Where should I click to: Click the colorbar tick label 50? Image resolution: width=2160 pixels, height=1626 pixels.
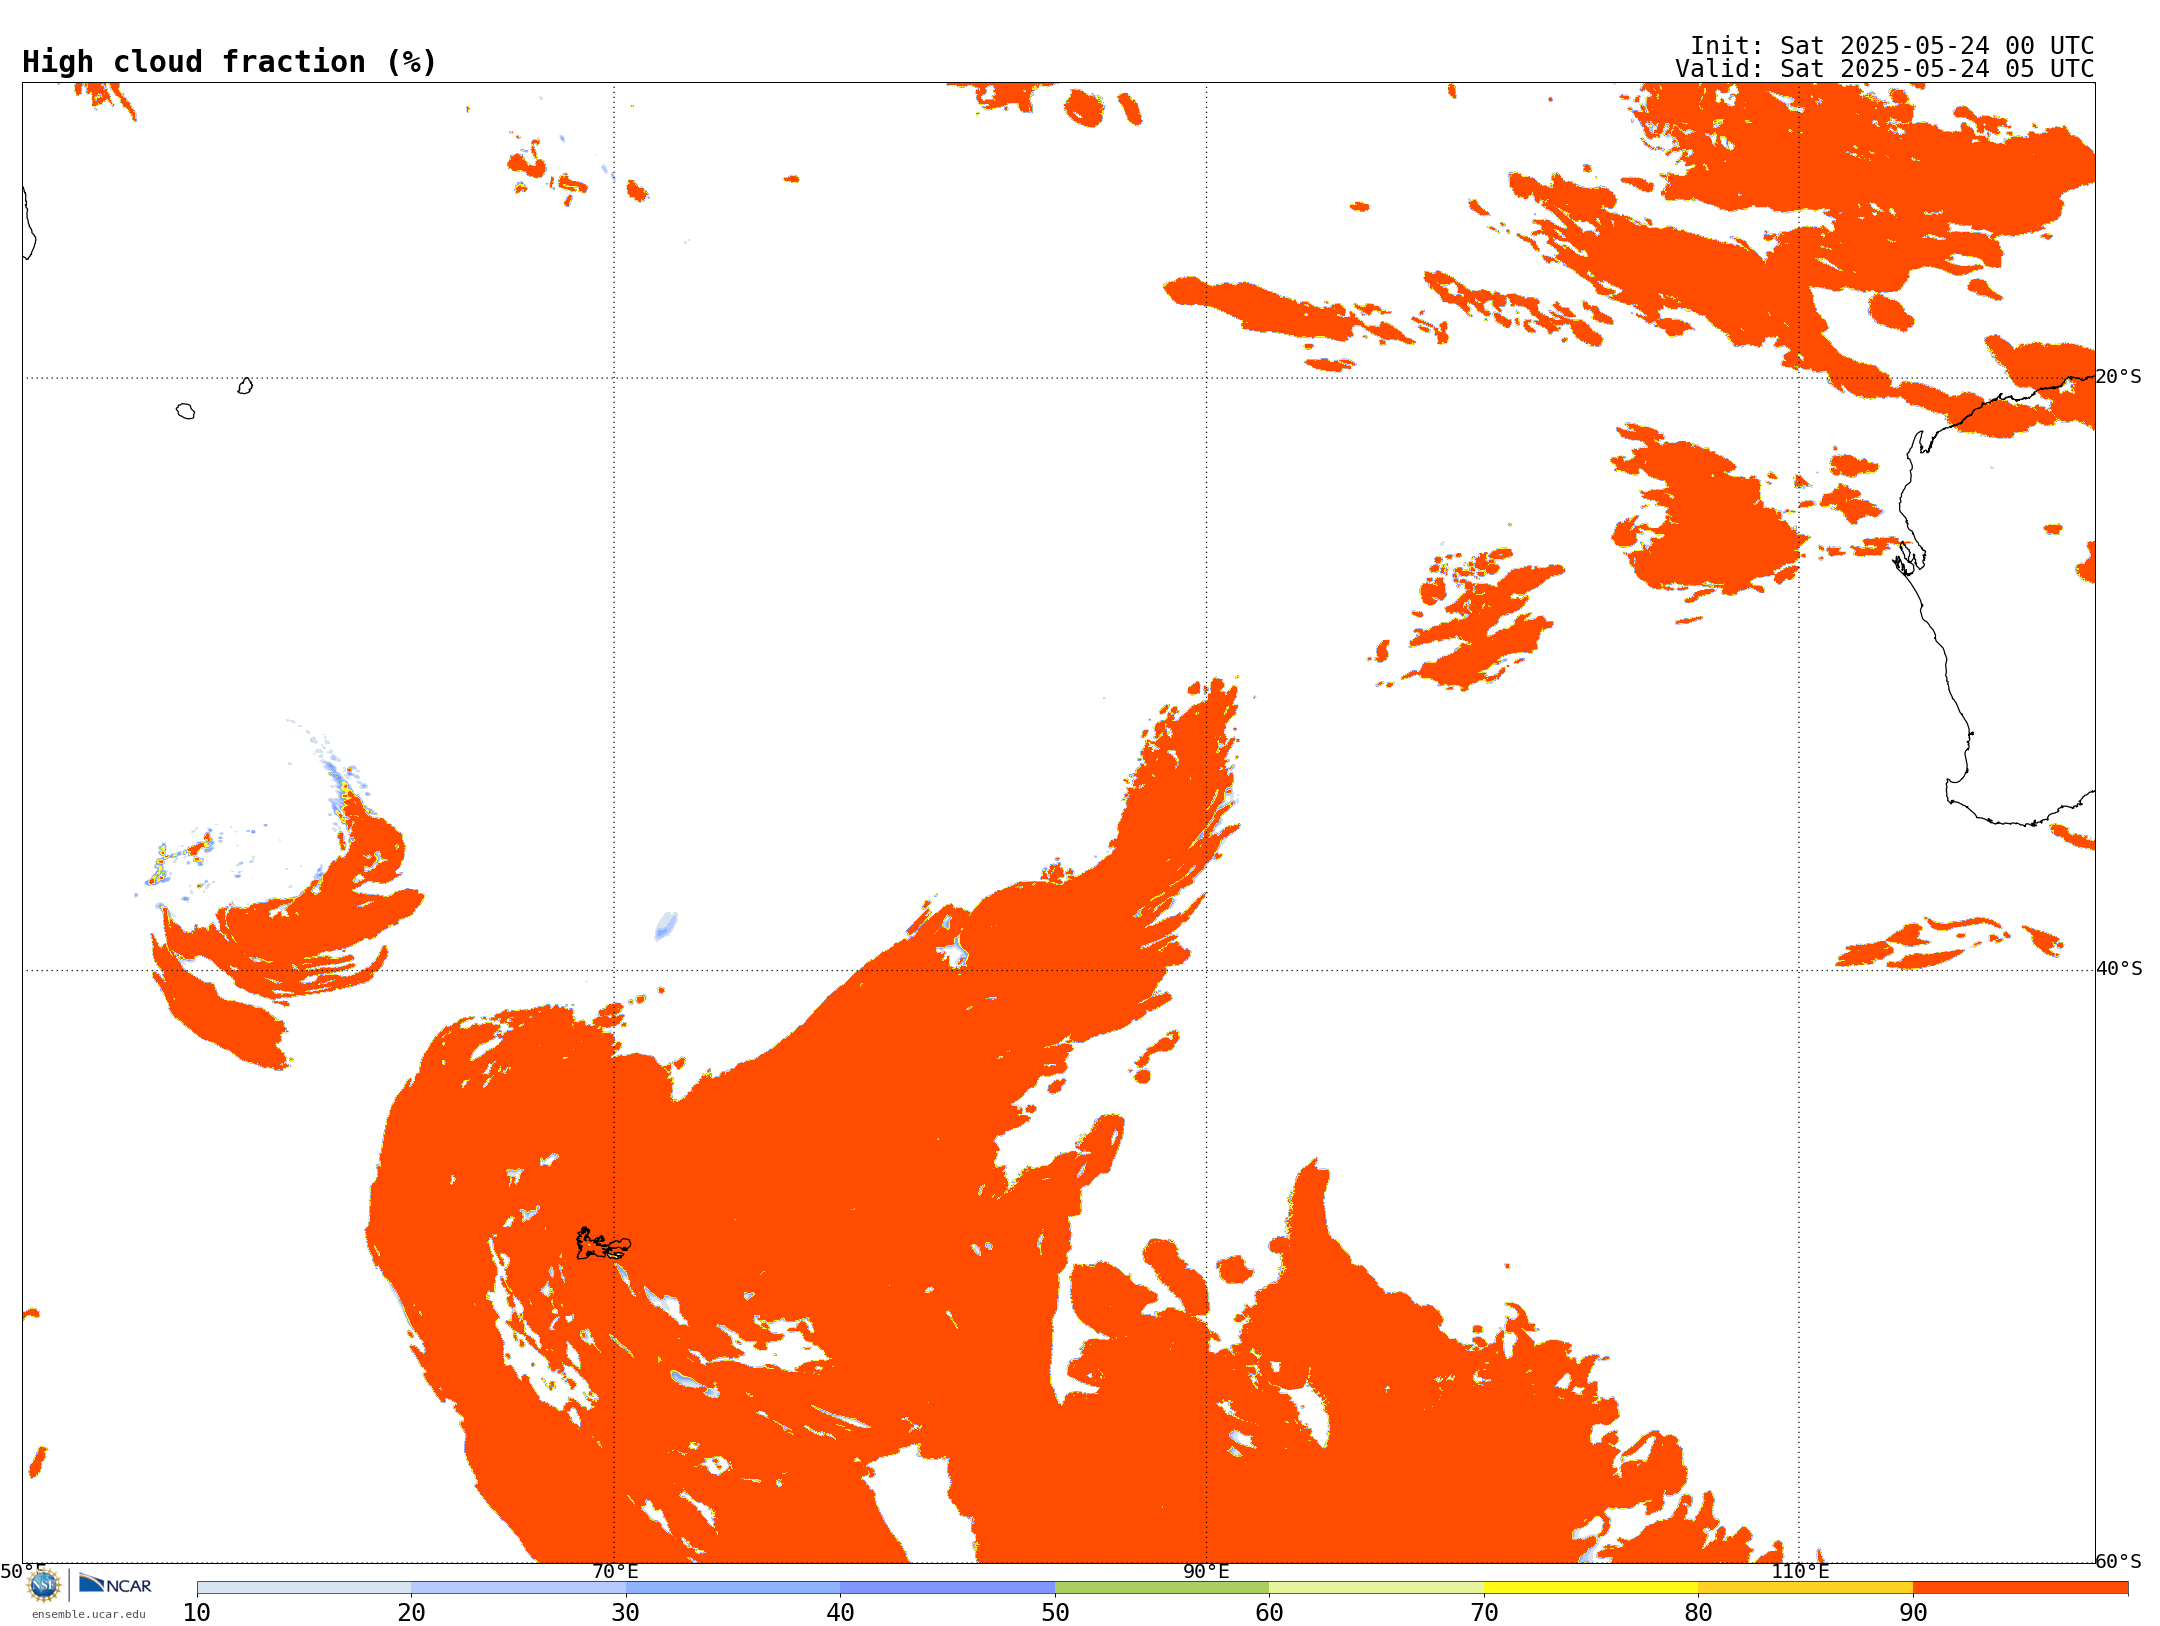pyautogui.click(x=1055, y=1612)
